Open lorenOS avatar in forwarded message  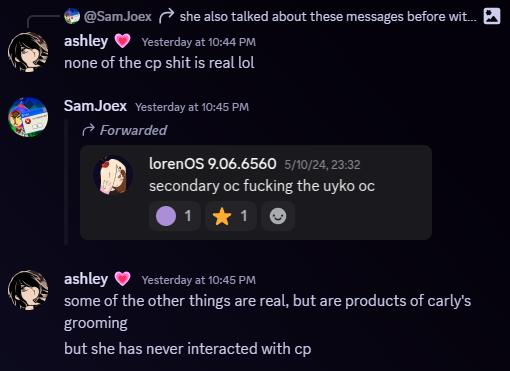point(113,175)
